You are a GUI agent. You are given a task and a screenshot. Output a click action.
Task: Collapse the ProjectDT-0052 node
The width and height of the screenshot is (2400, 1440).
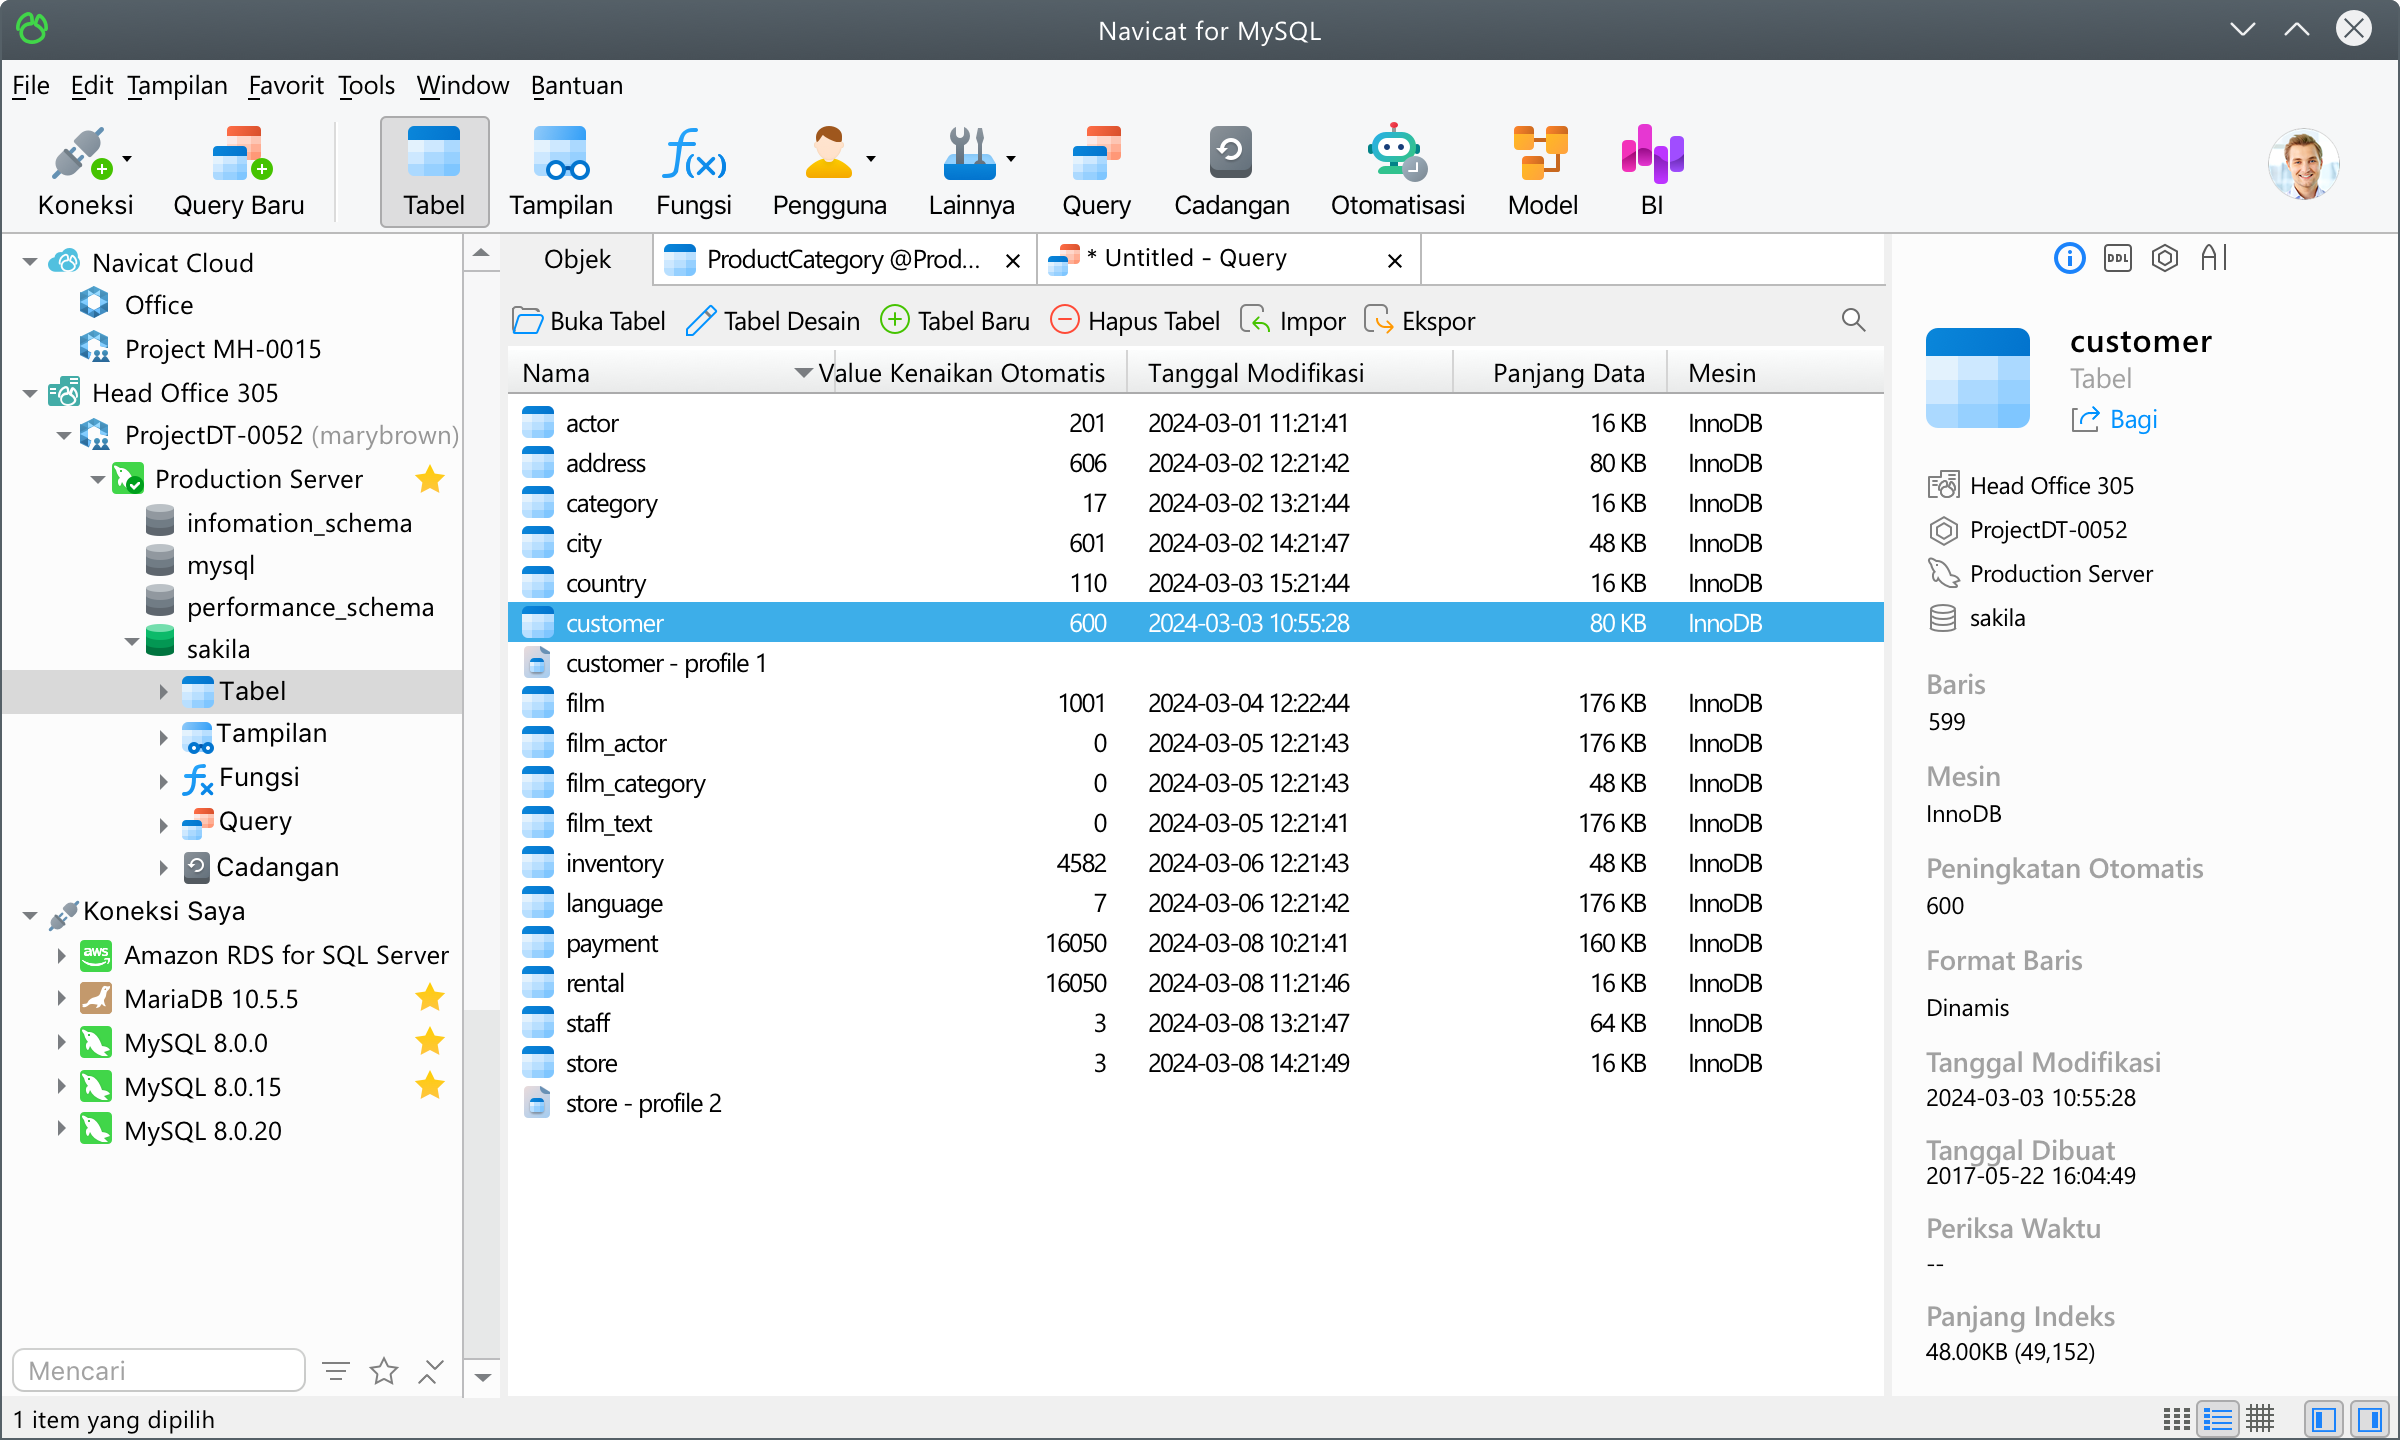[x=63, y=435]
